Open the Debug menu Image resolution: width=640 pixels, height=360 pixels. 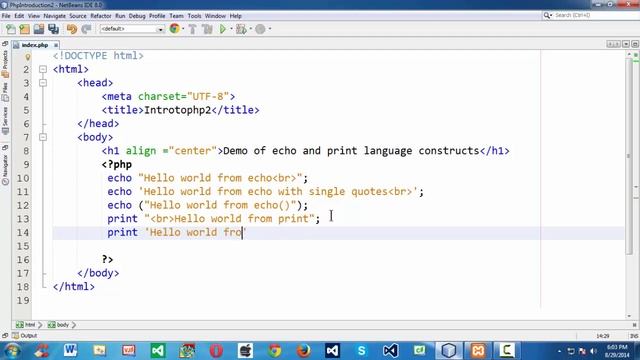(137, 16)
